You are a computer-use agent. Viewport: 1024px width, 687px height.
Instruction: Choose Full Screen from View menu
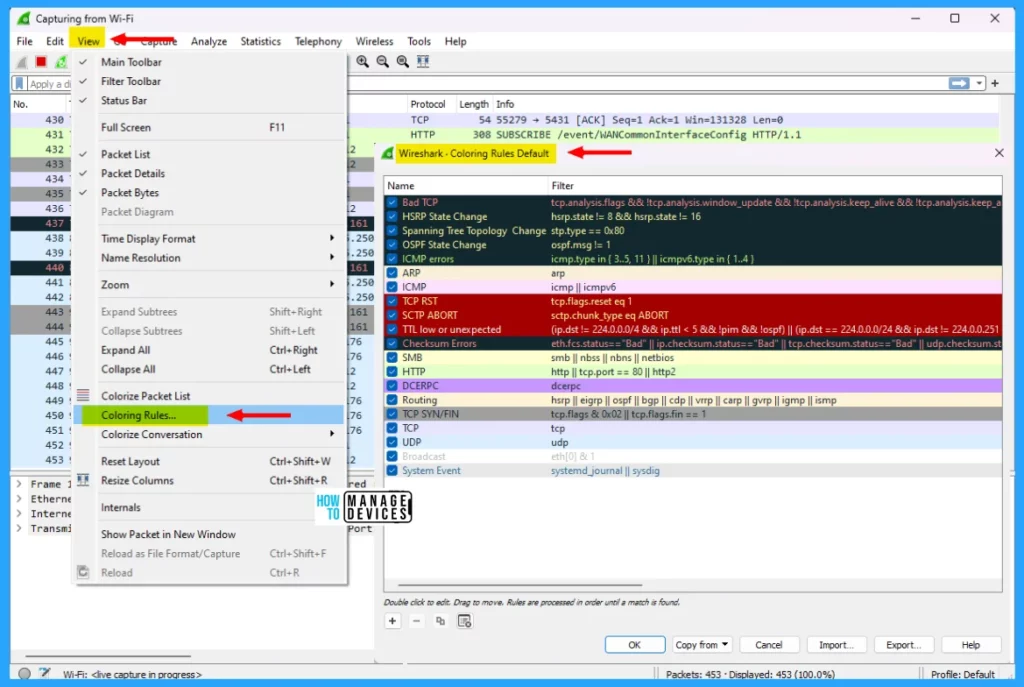(x=210, y=127)
